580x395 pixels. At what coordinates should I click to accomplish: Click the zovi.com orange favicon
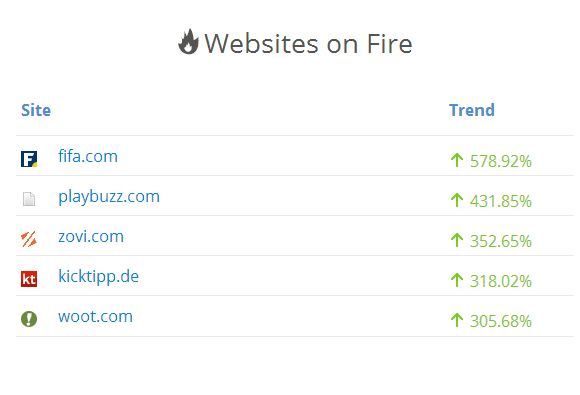[x=29, y=239]
